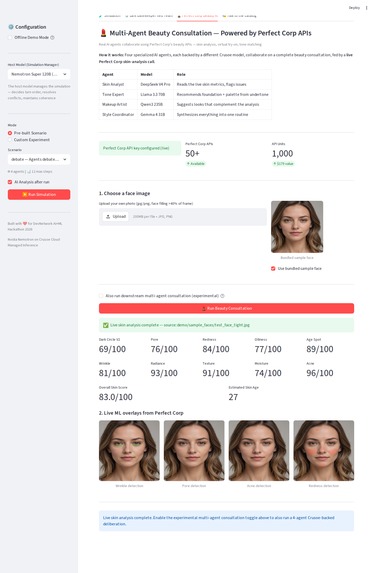Image resolution: width=375 pixels, height=573 pixels.
Task: Click the 89/100 Age Spot score
Action: pos(320,349)
